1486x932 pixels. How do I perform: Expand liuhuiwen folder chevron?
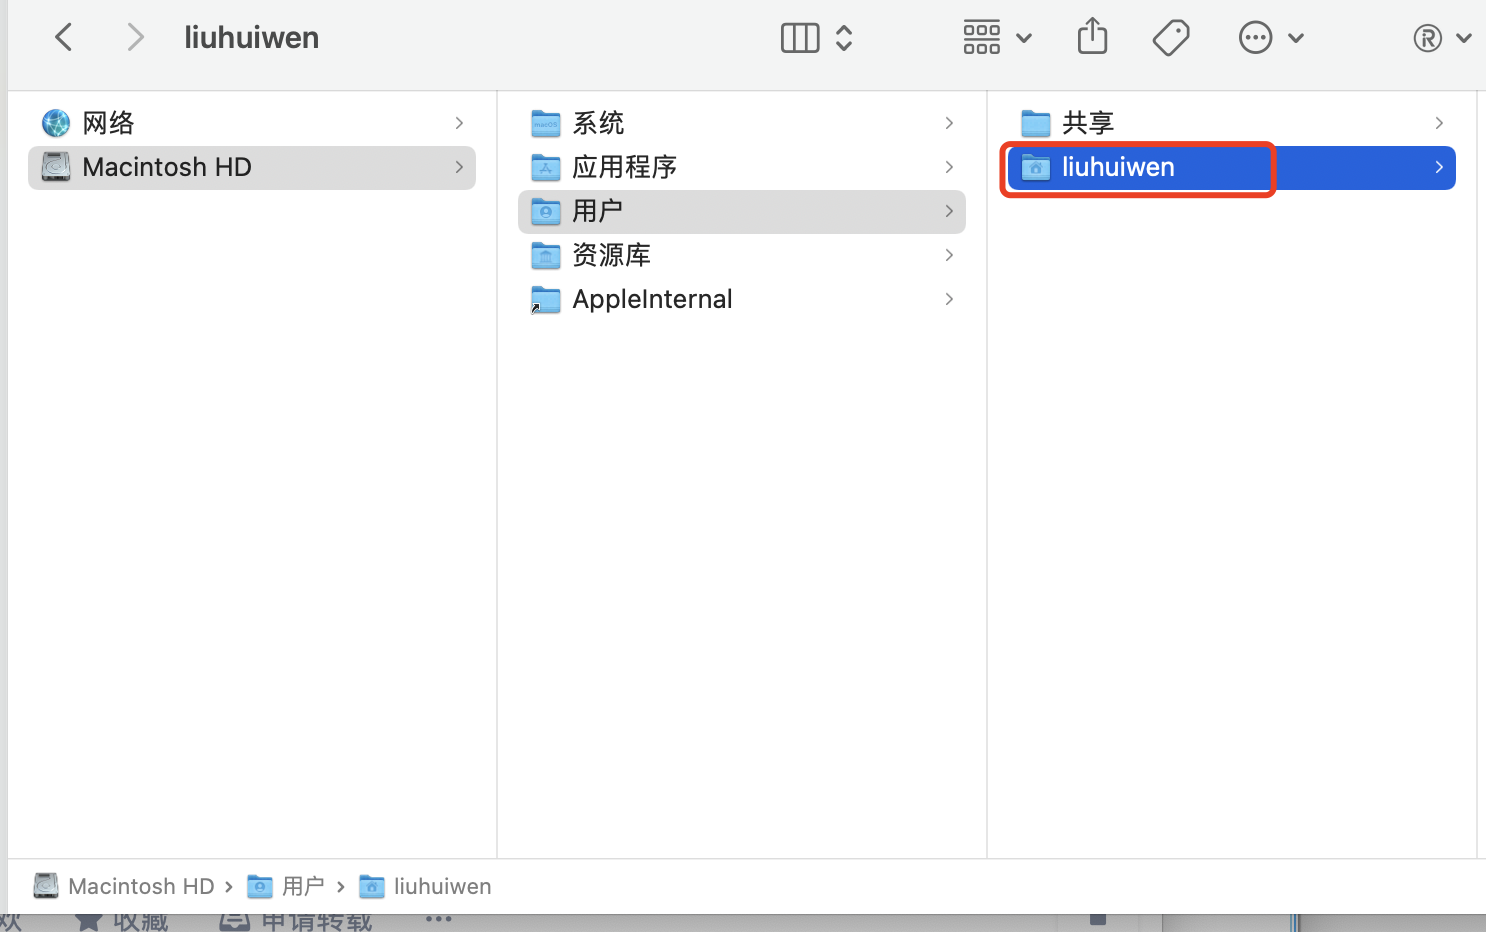tap(1439, 167)
